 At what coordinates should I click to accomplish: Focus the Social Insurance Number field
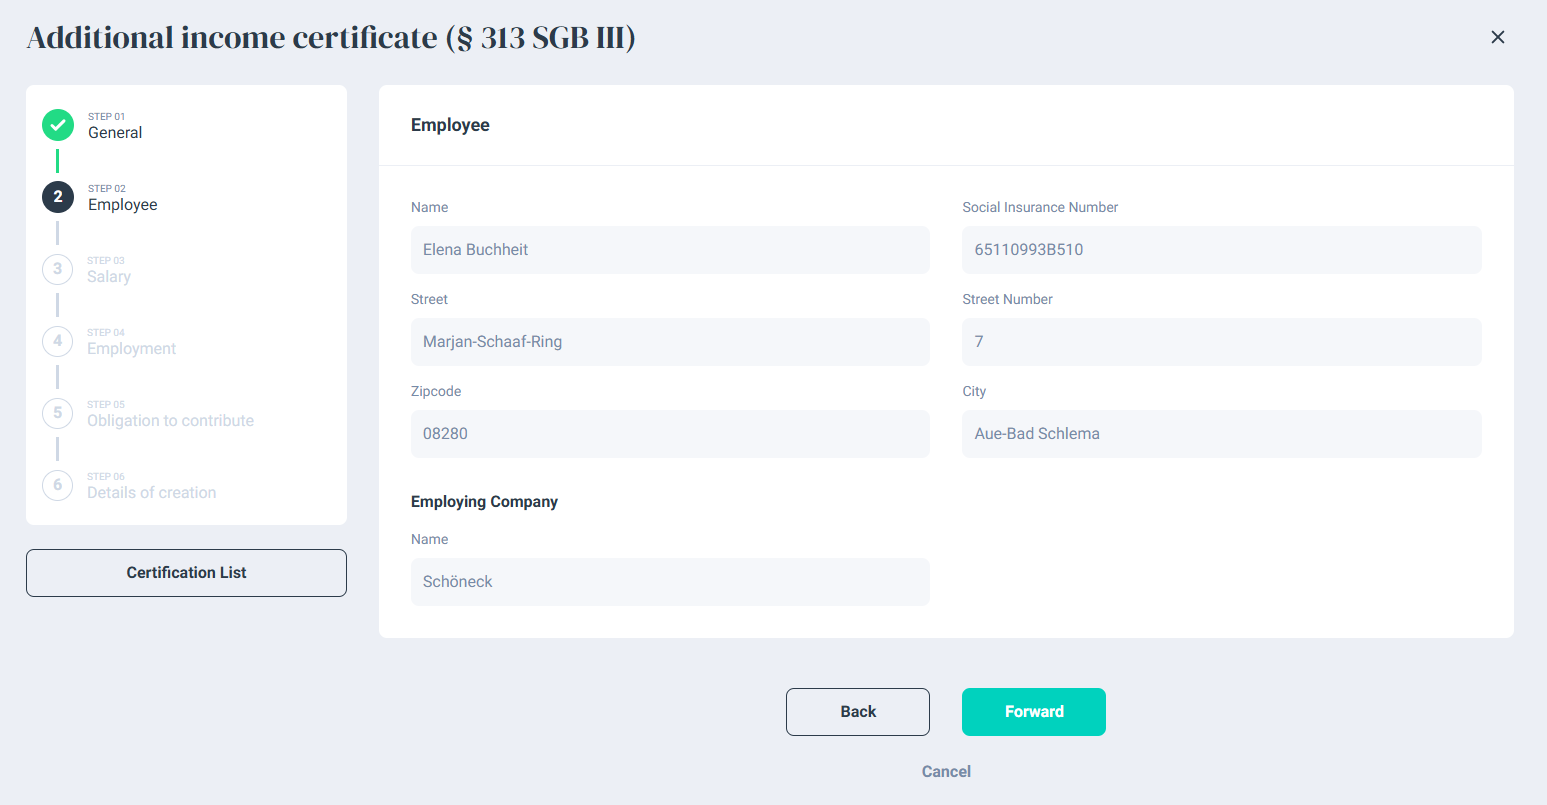(1221, 250)
